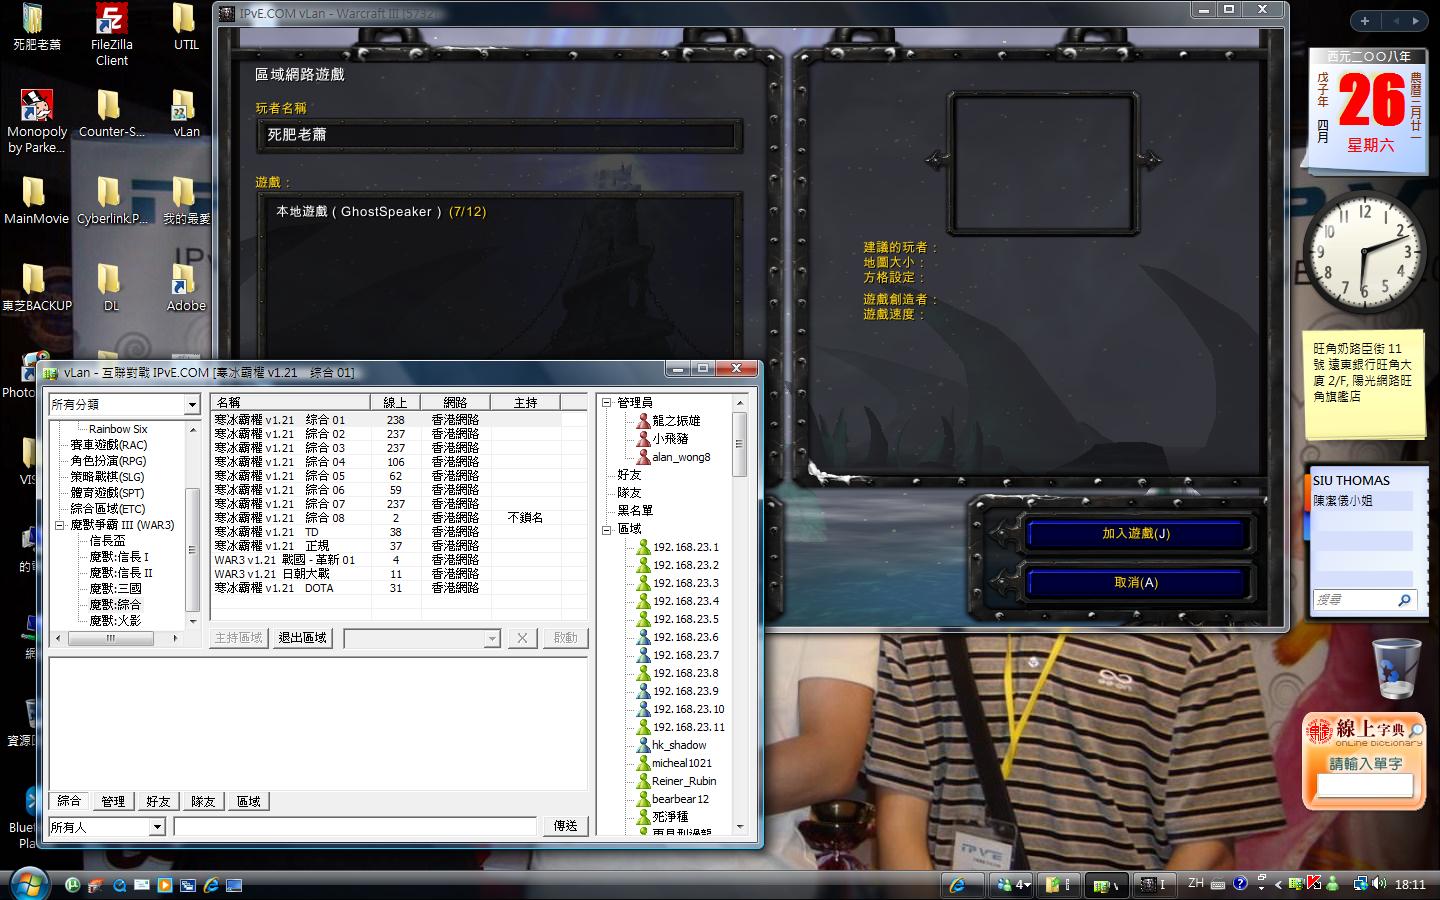Click the Kaspersky tray icon
The image size is (1440, 900).
tap(1314, 884)
